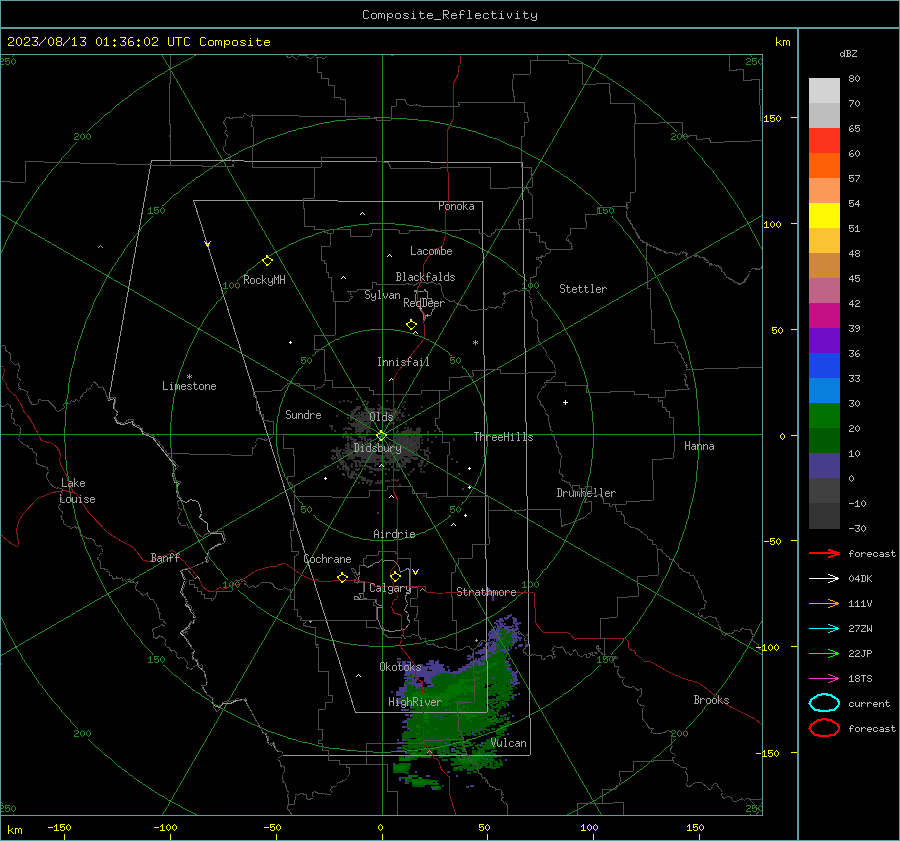Click the ThreeHills map label
This screenshot has width=900, height=841.
pos(503,437)
